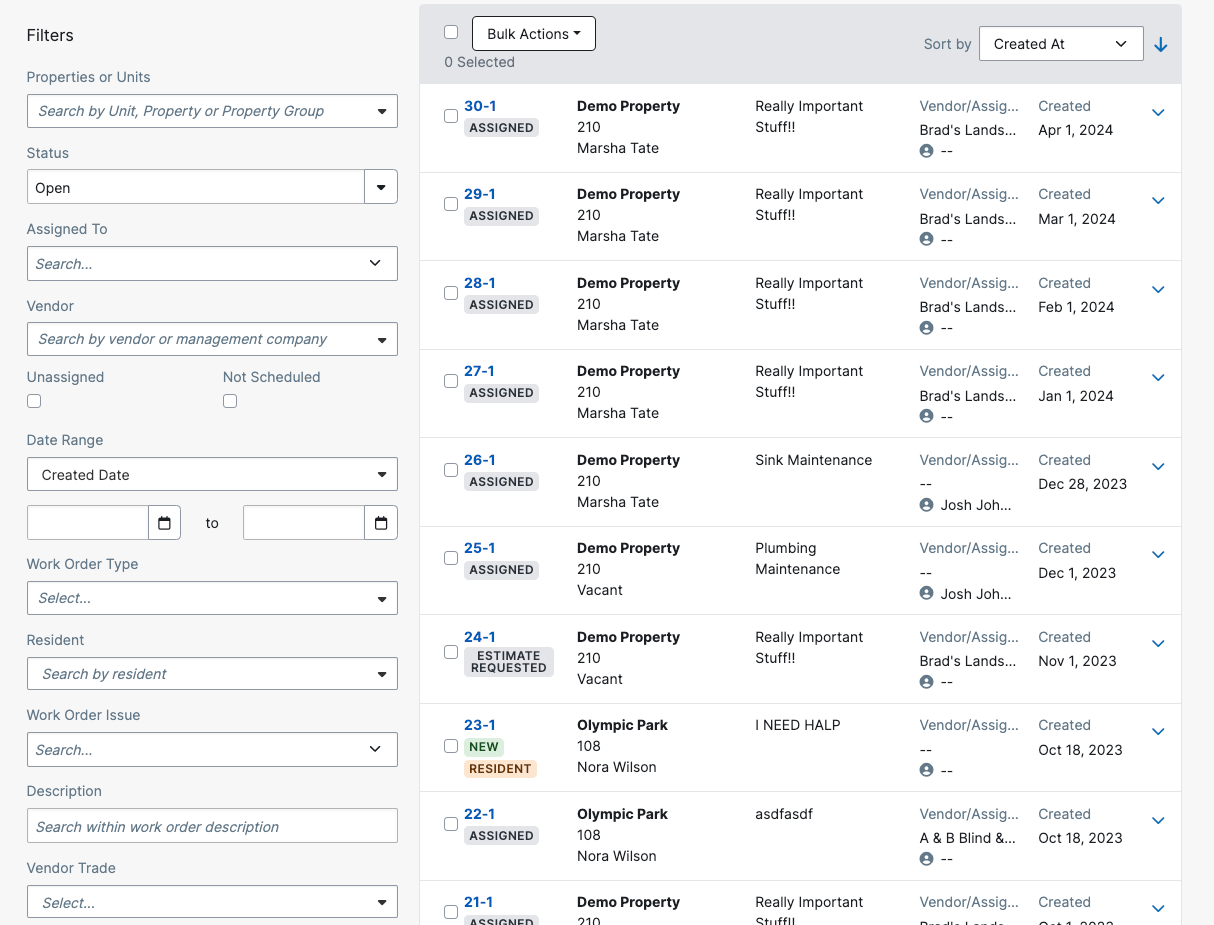Open work order link 25-1
This screenshot has height=925, width=1214.
point(480,548)
